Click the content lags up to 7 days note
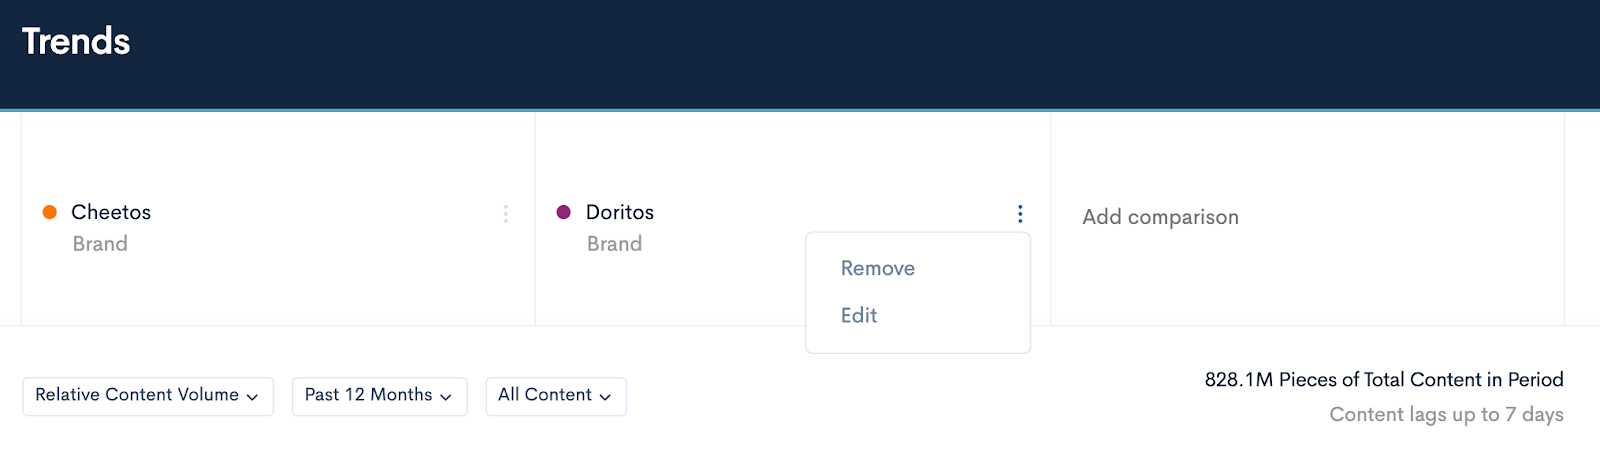The image size is (1600, 470). [1446, 414]
